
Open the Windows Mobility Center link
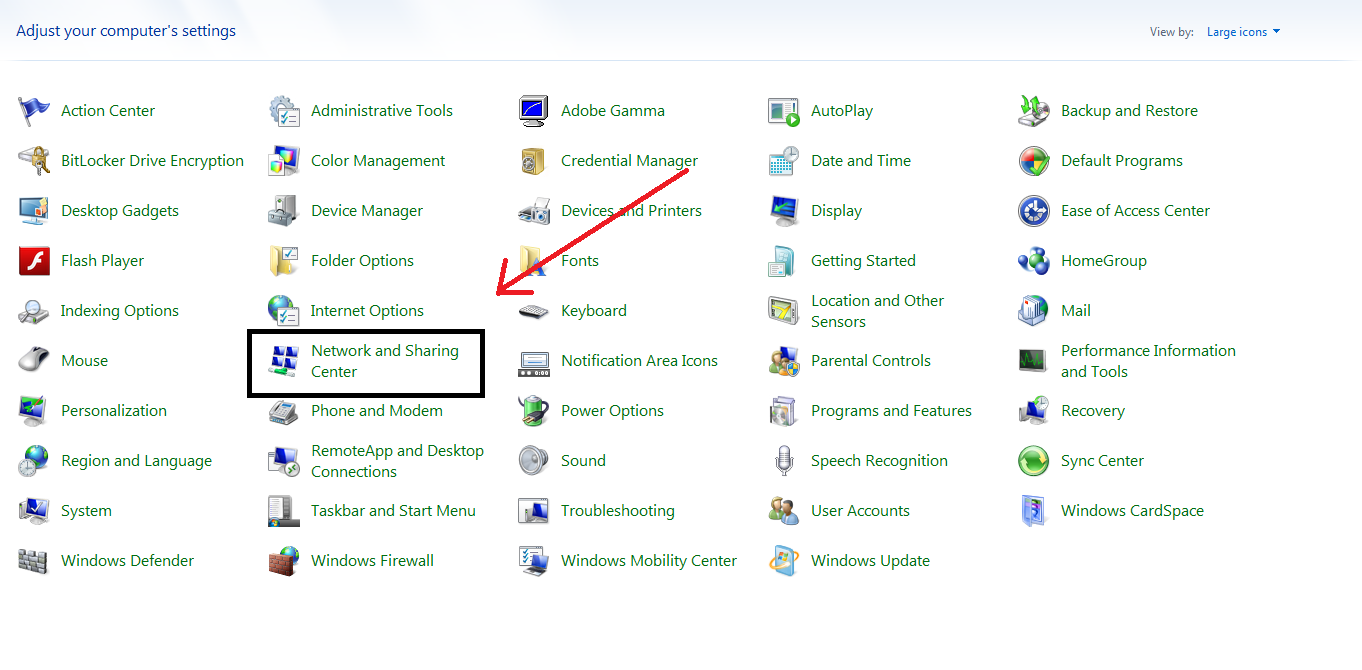click(649, 561)
